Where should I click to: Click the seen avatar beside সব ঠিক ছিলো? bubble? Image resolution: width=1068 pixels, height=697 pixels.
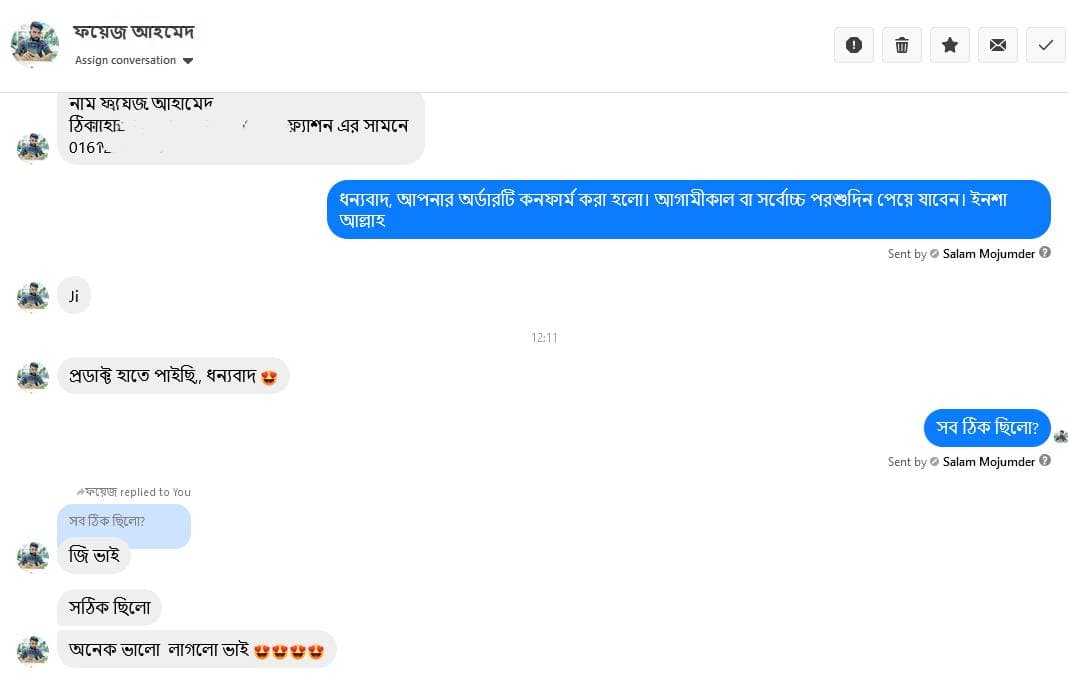[x=1060, y=436]
